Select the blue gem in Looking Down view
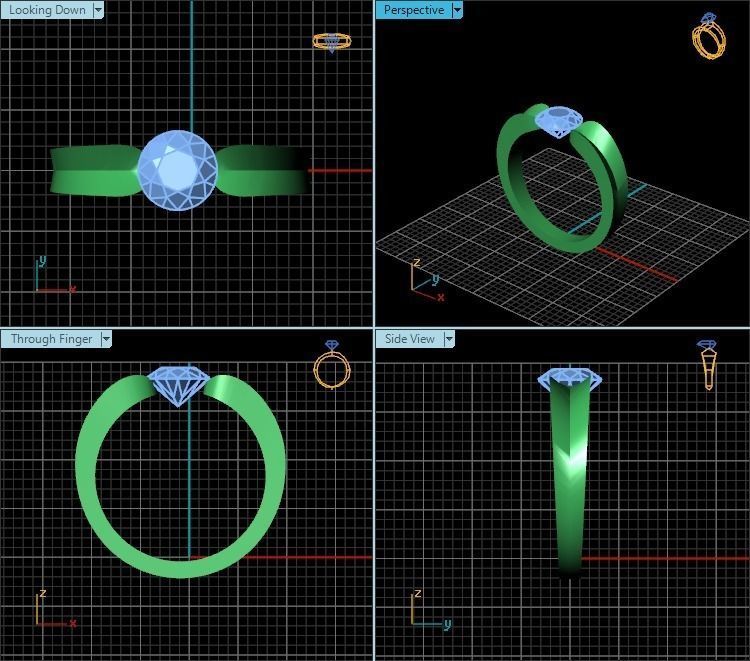Viewport: 750px width, 661px height. [x=177, y=170]
